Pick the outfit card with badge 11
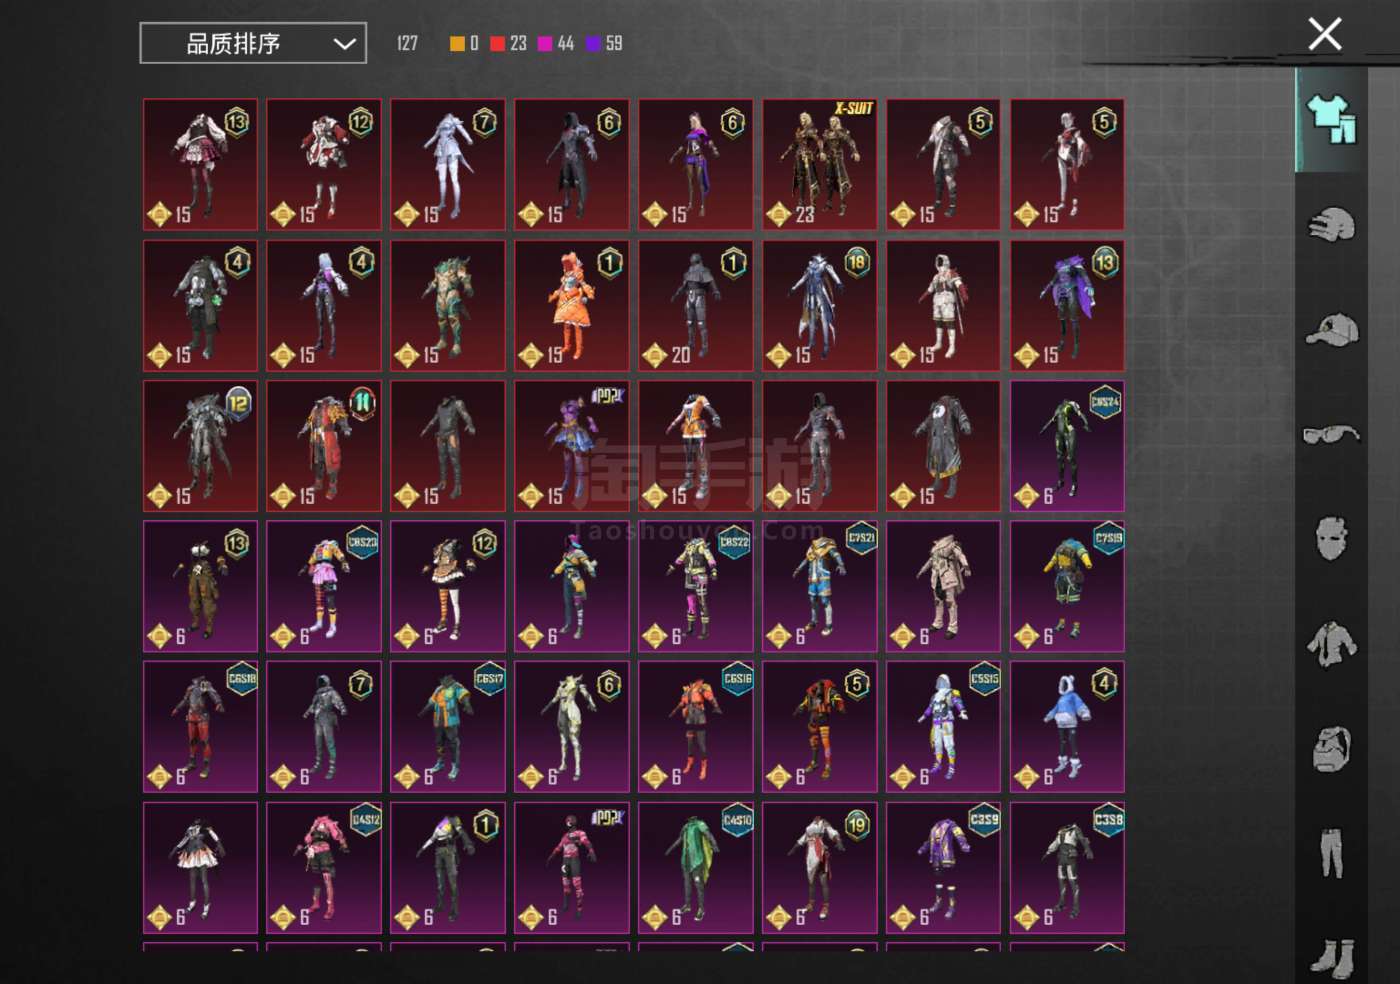1400x984 pixels. tap(324, 446)
